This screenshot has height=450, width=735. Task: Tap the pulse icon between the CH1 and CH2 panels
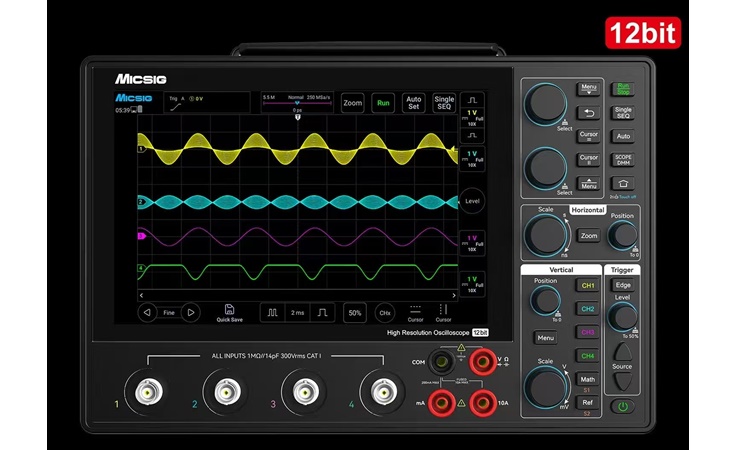[x=472, y=135]
